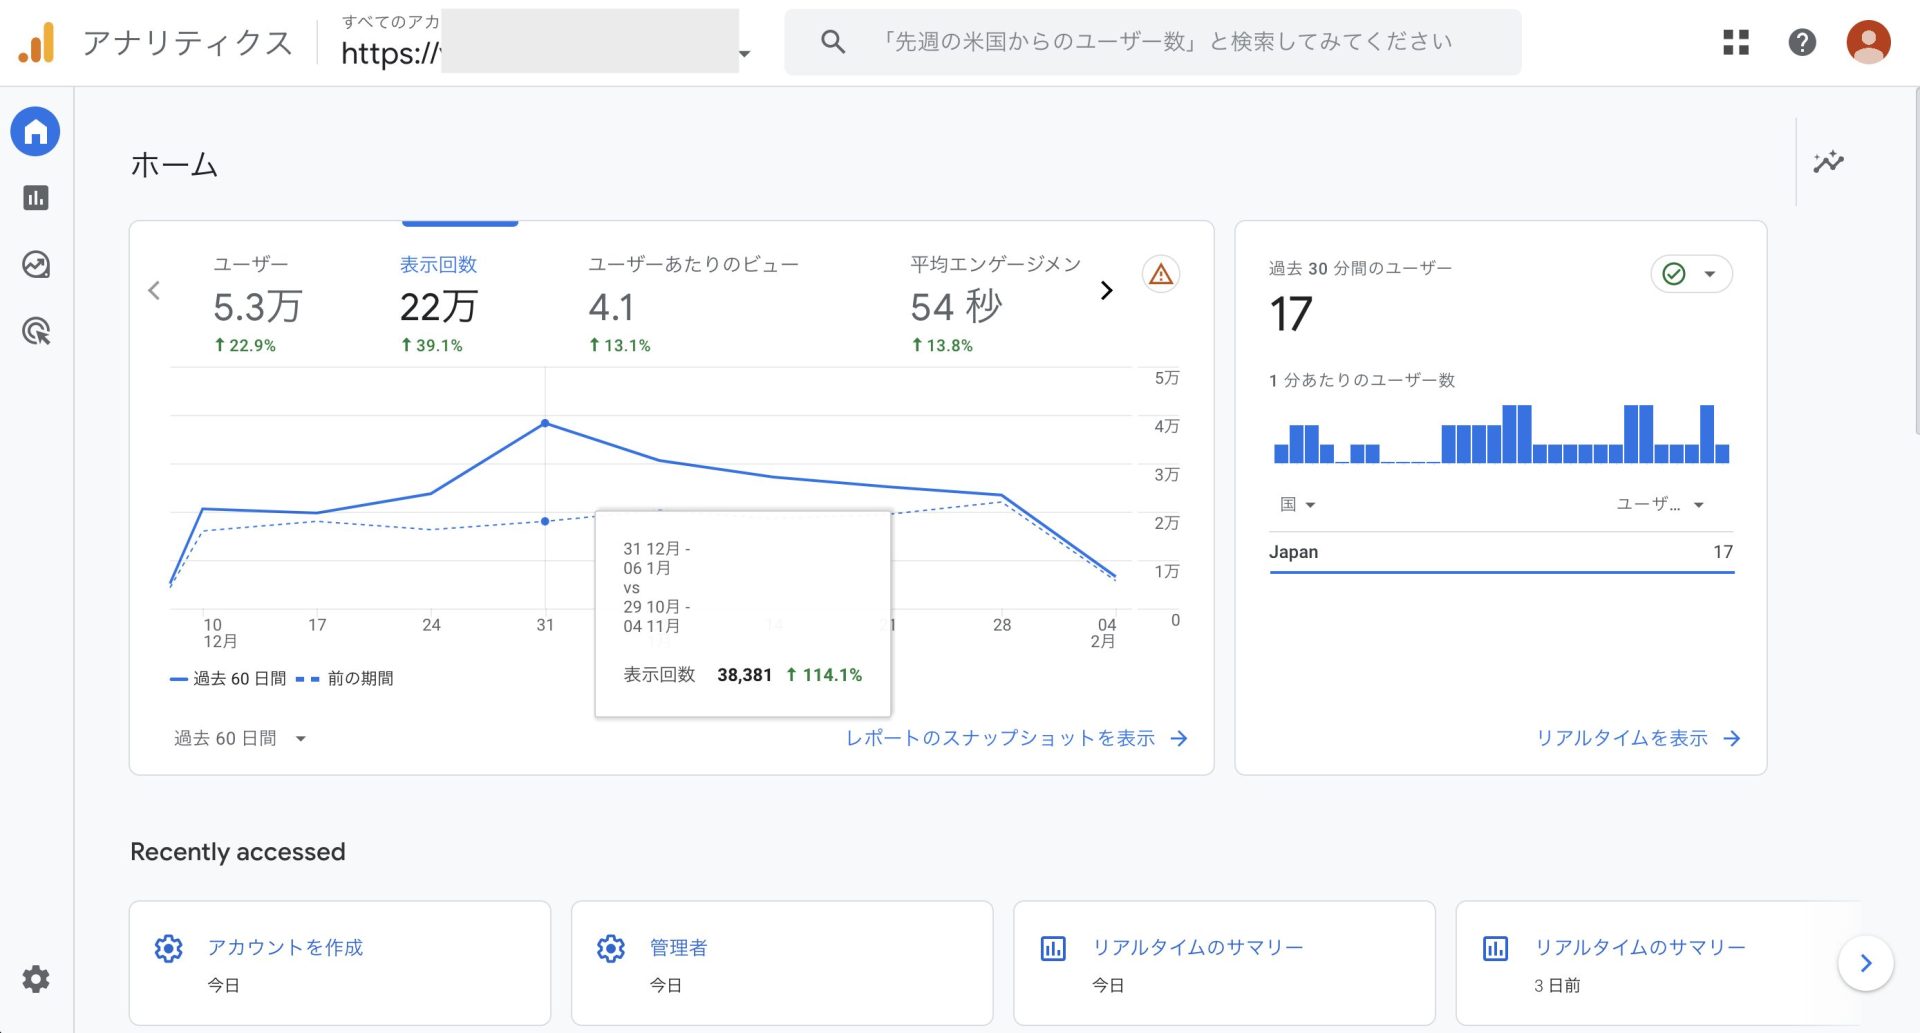This screenshot has width=1920, height=1033.
Task: Open the account and property selector dropdown
Action: coord(744,55)
